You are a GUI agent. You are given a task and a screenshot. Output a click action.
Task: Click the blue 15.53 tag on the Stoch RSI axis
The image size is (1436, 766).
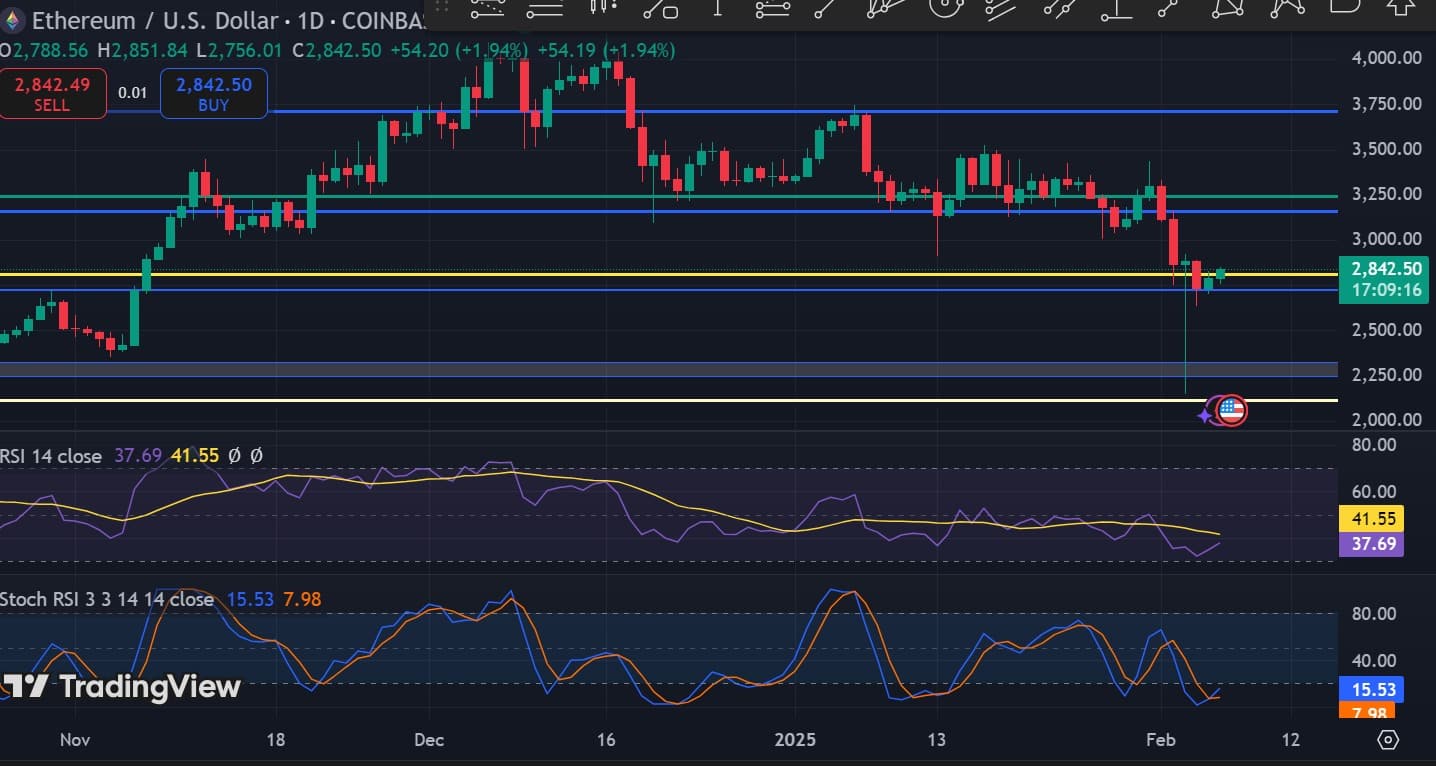[x=1371, y=689]
